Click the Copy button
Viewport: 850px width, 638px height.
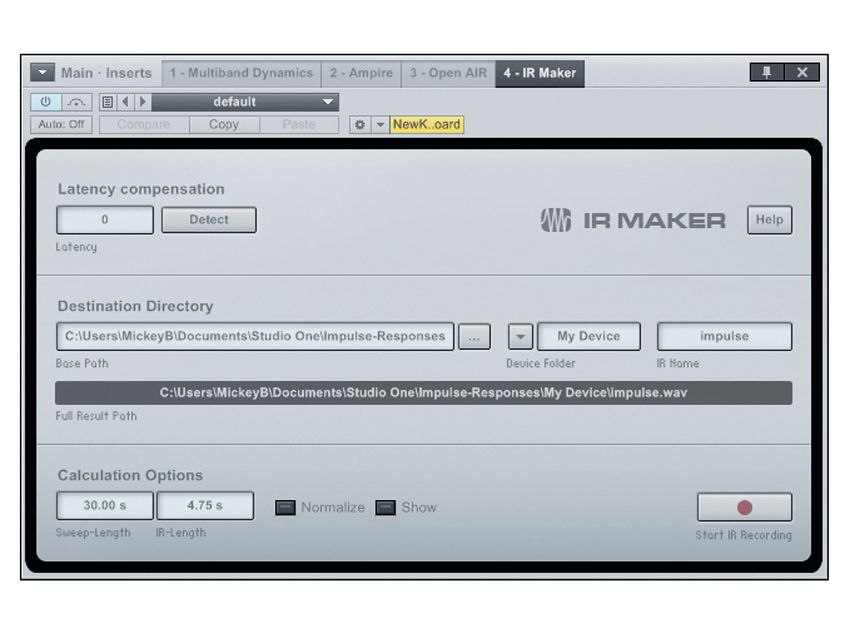pyautogui.click(x=224, y=125)
